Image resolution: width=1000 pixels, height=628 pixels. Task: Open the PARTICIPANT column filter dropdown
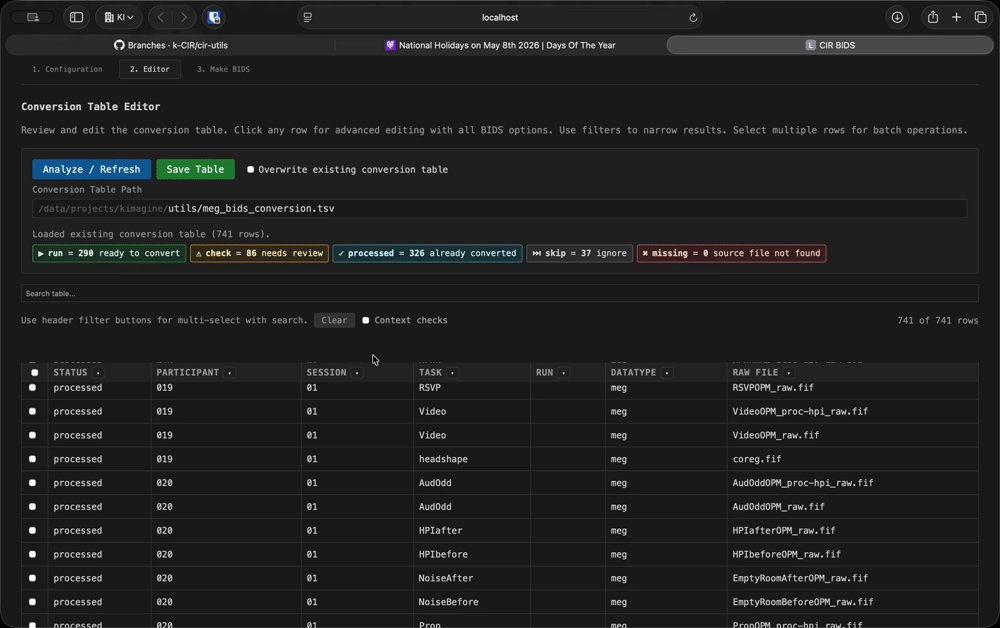(x=230, y=372)
